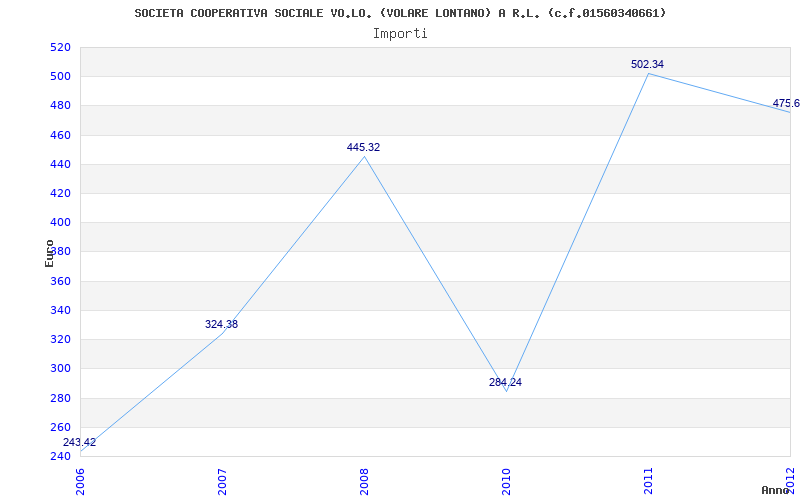Select the 502.34 peak value label
Viewport: 800px width, 500px height.
click(647, 64)
